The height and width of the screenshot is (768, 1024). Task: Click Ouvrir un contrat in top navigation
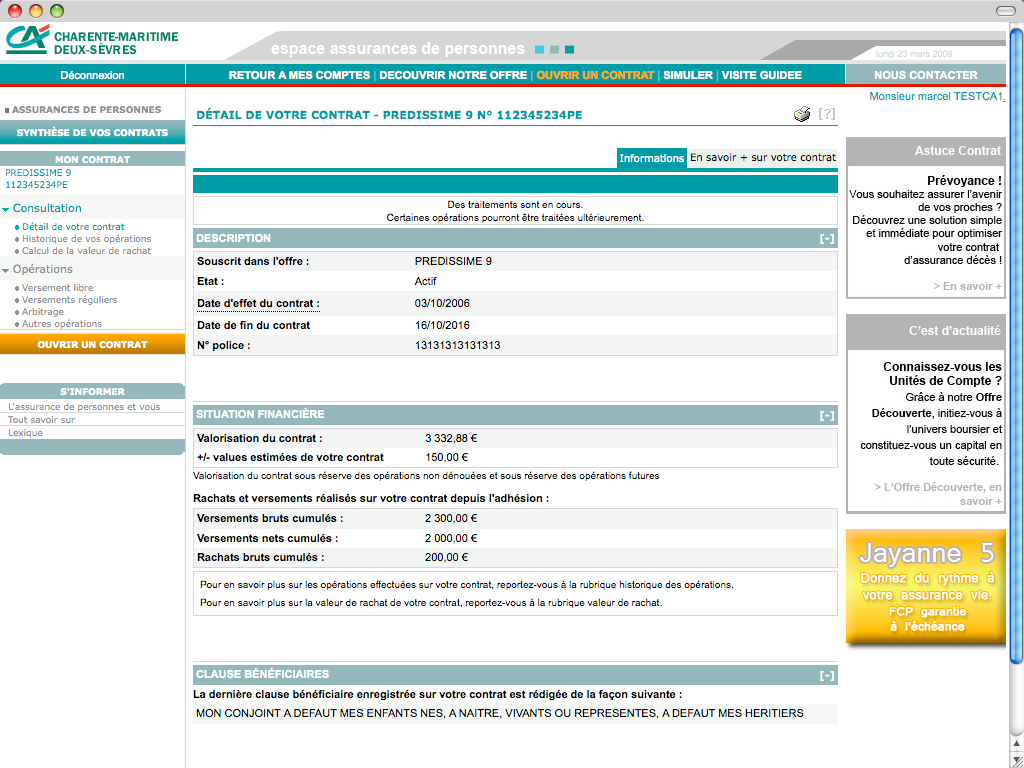pyautogui.click(x=595, y=75)
